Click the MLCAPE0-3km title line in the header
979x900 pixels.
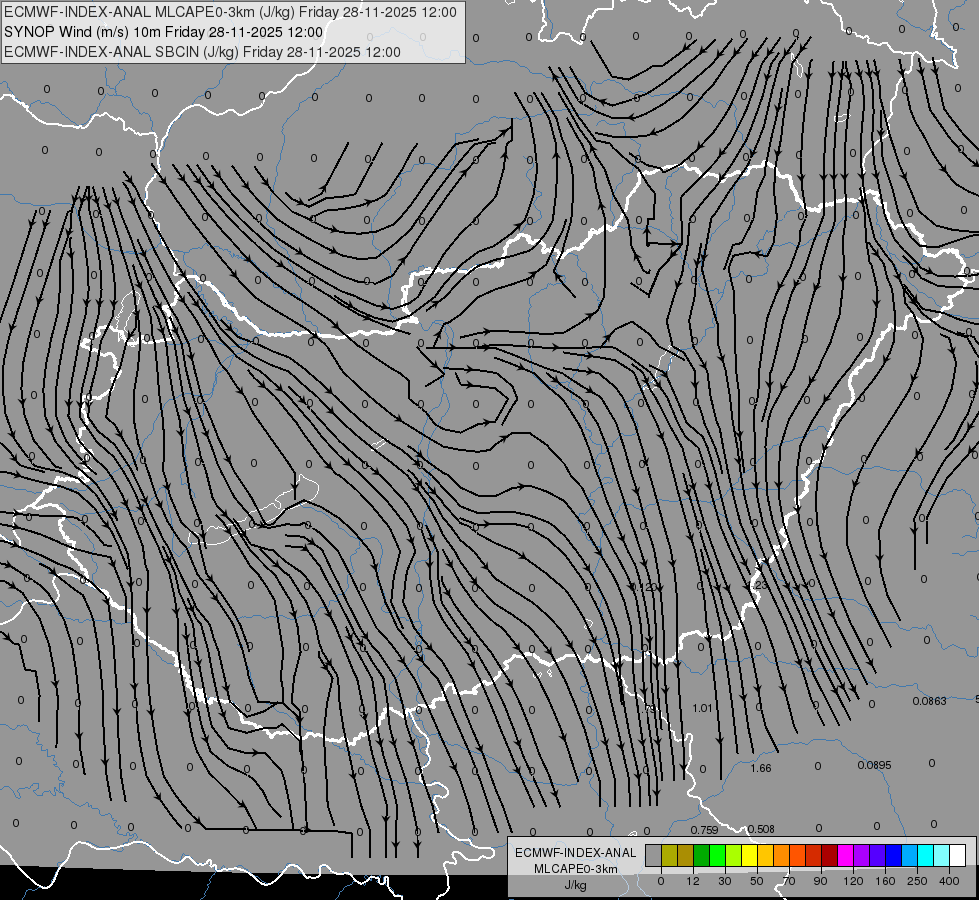(x=230, y=12)
